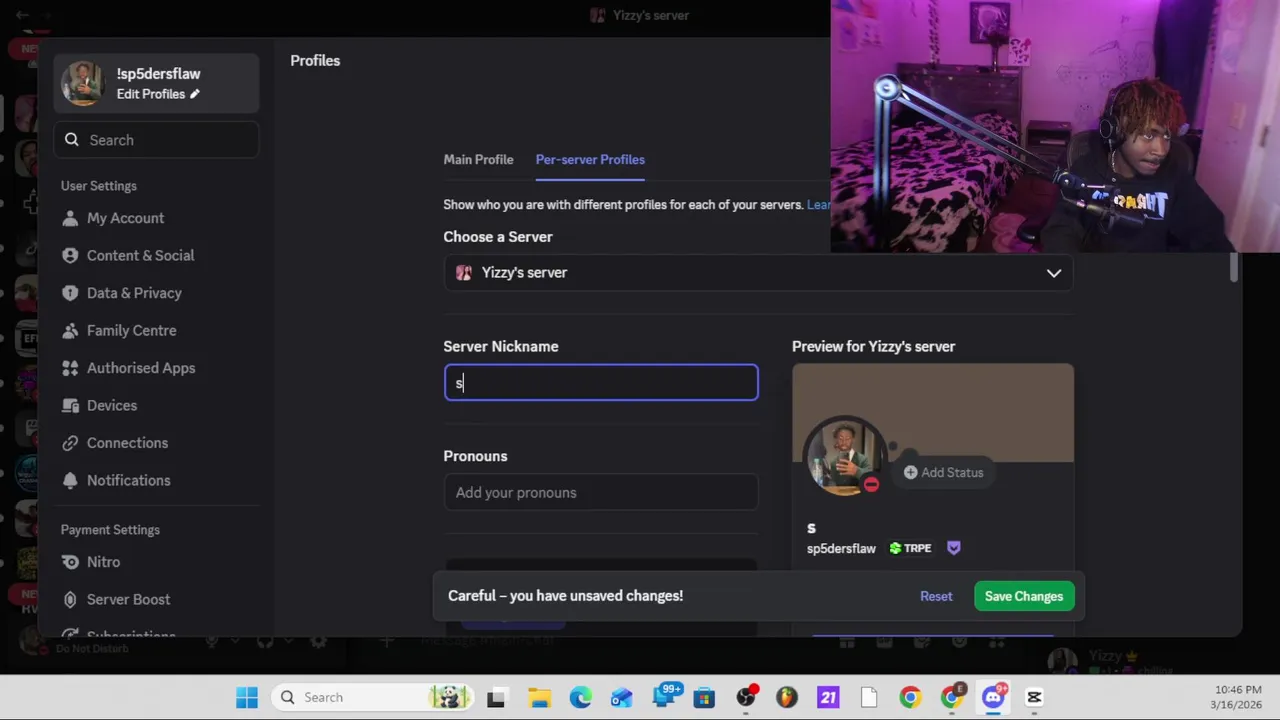
Task: Click the sp5dersflaw username in preview
Action: point(841,548)
